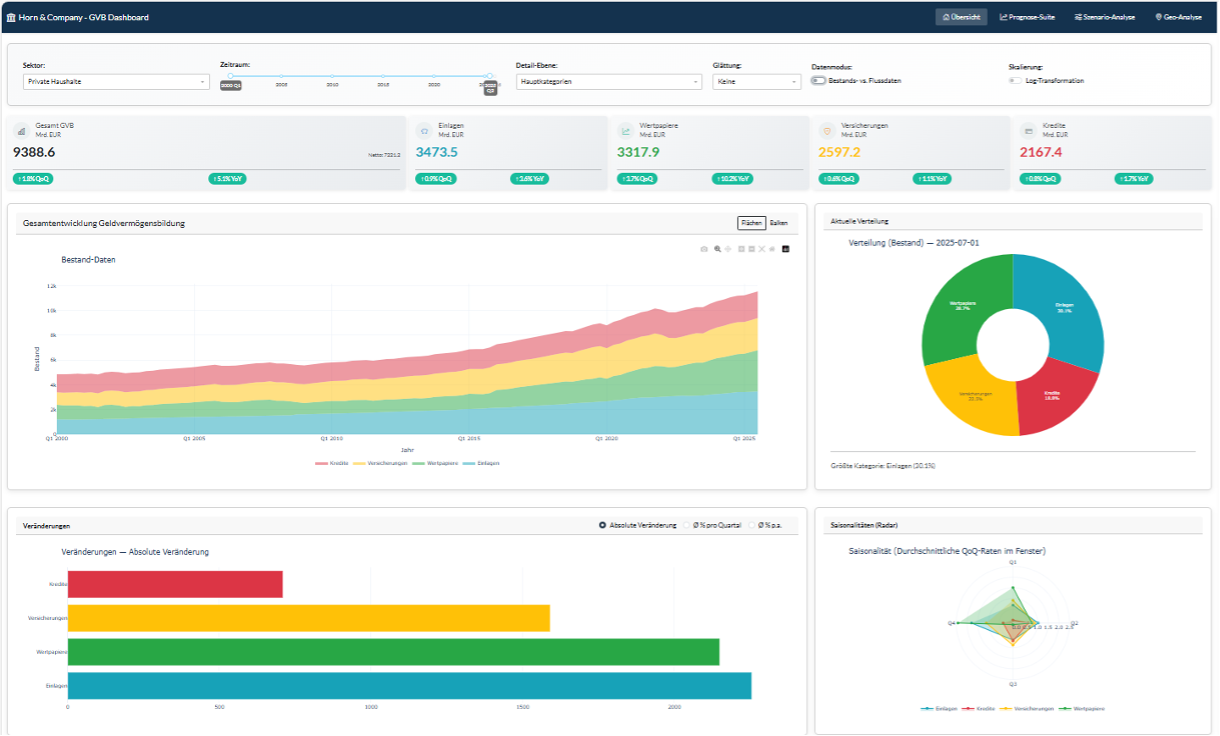Activate the pan tool in chart toolbar

[728, 248]
